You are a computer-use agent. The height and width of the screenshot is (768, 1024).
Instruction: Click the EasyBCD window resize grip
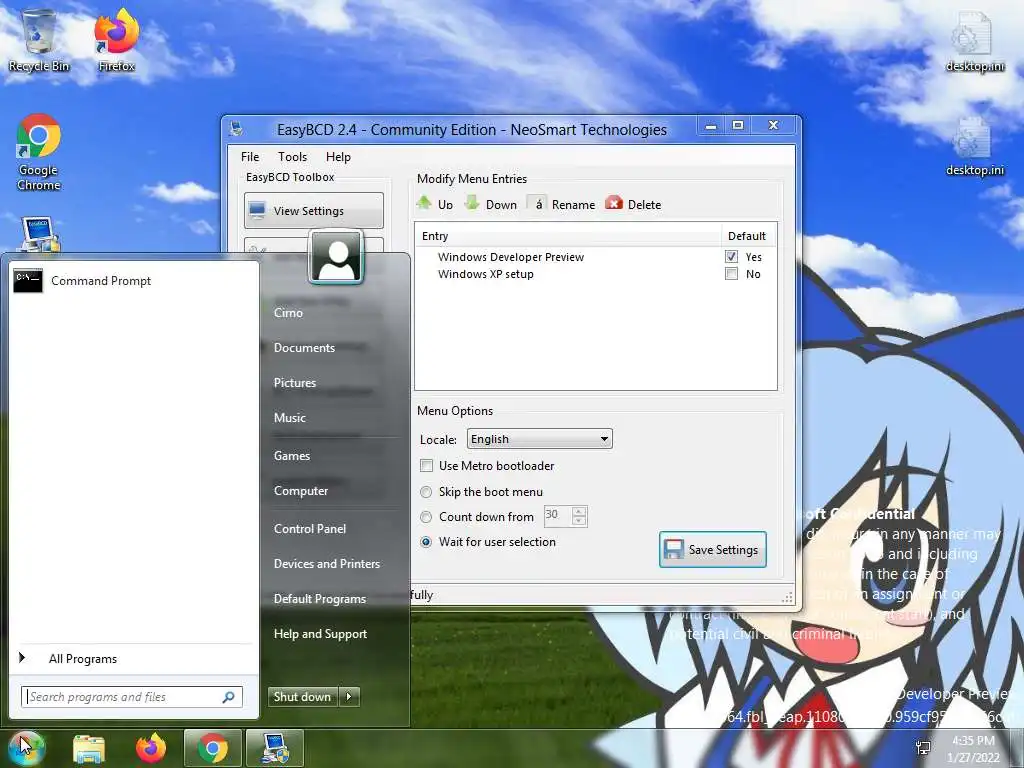pyautogui.click(x=788, y=597)
